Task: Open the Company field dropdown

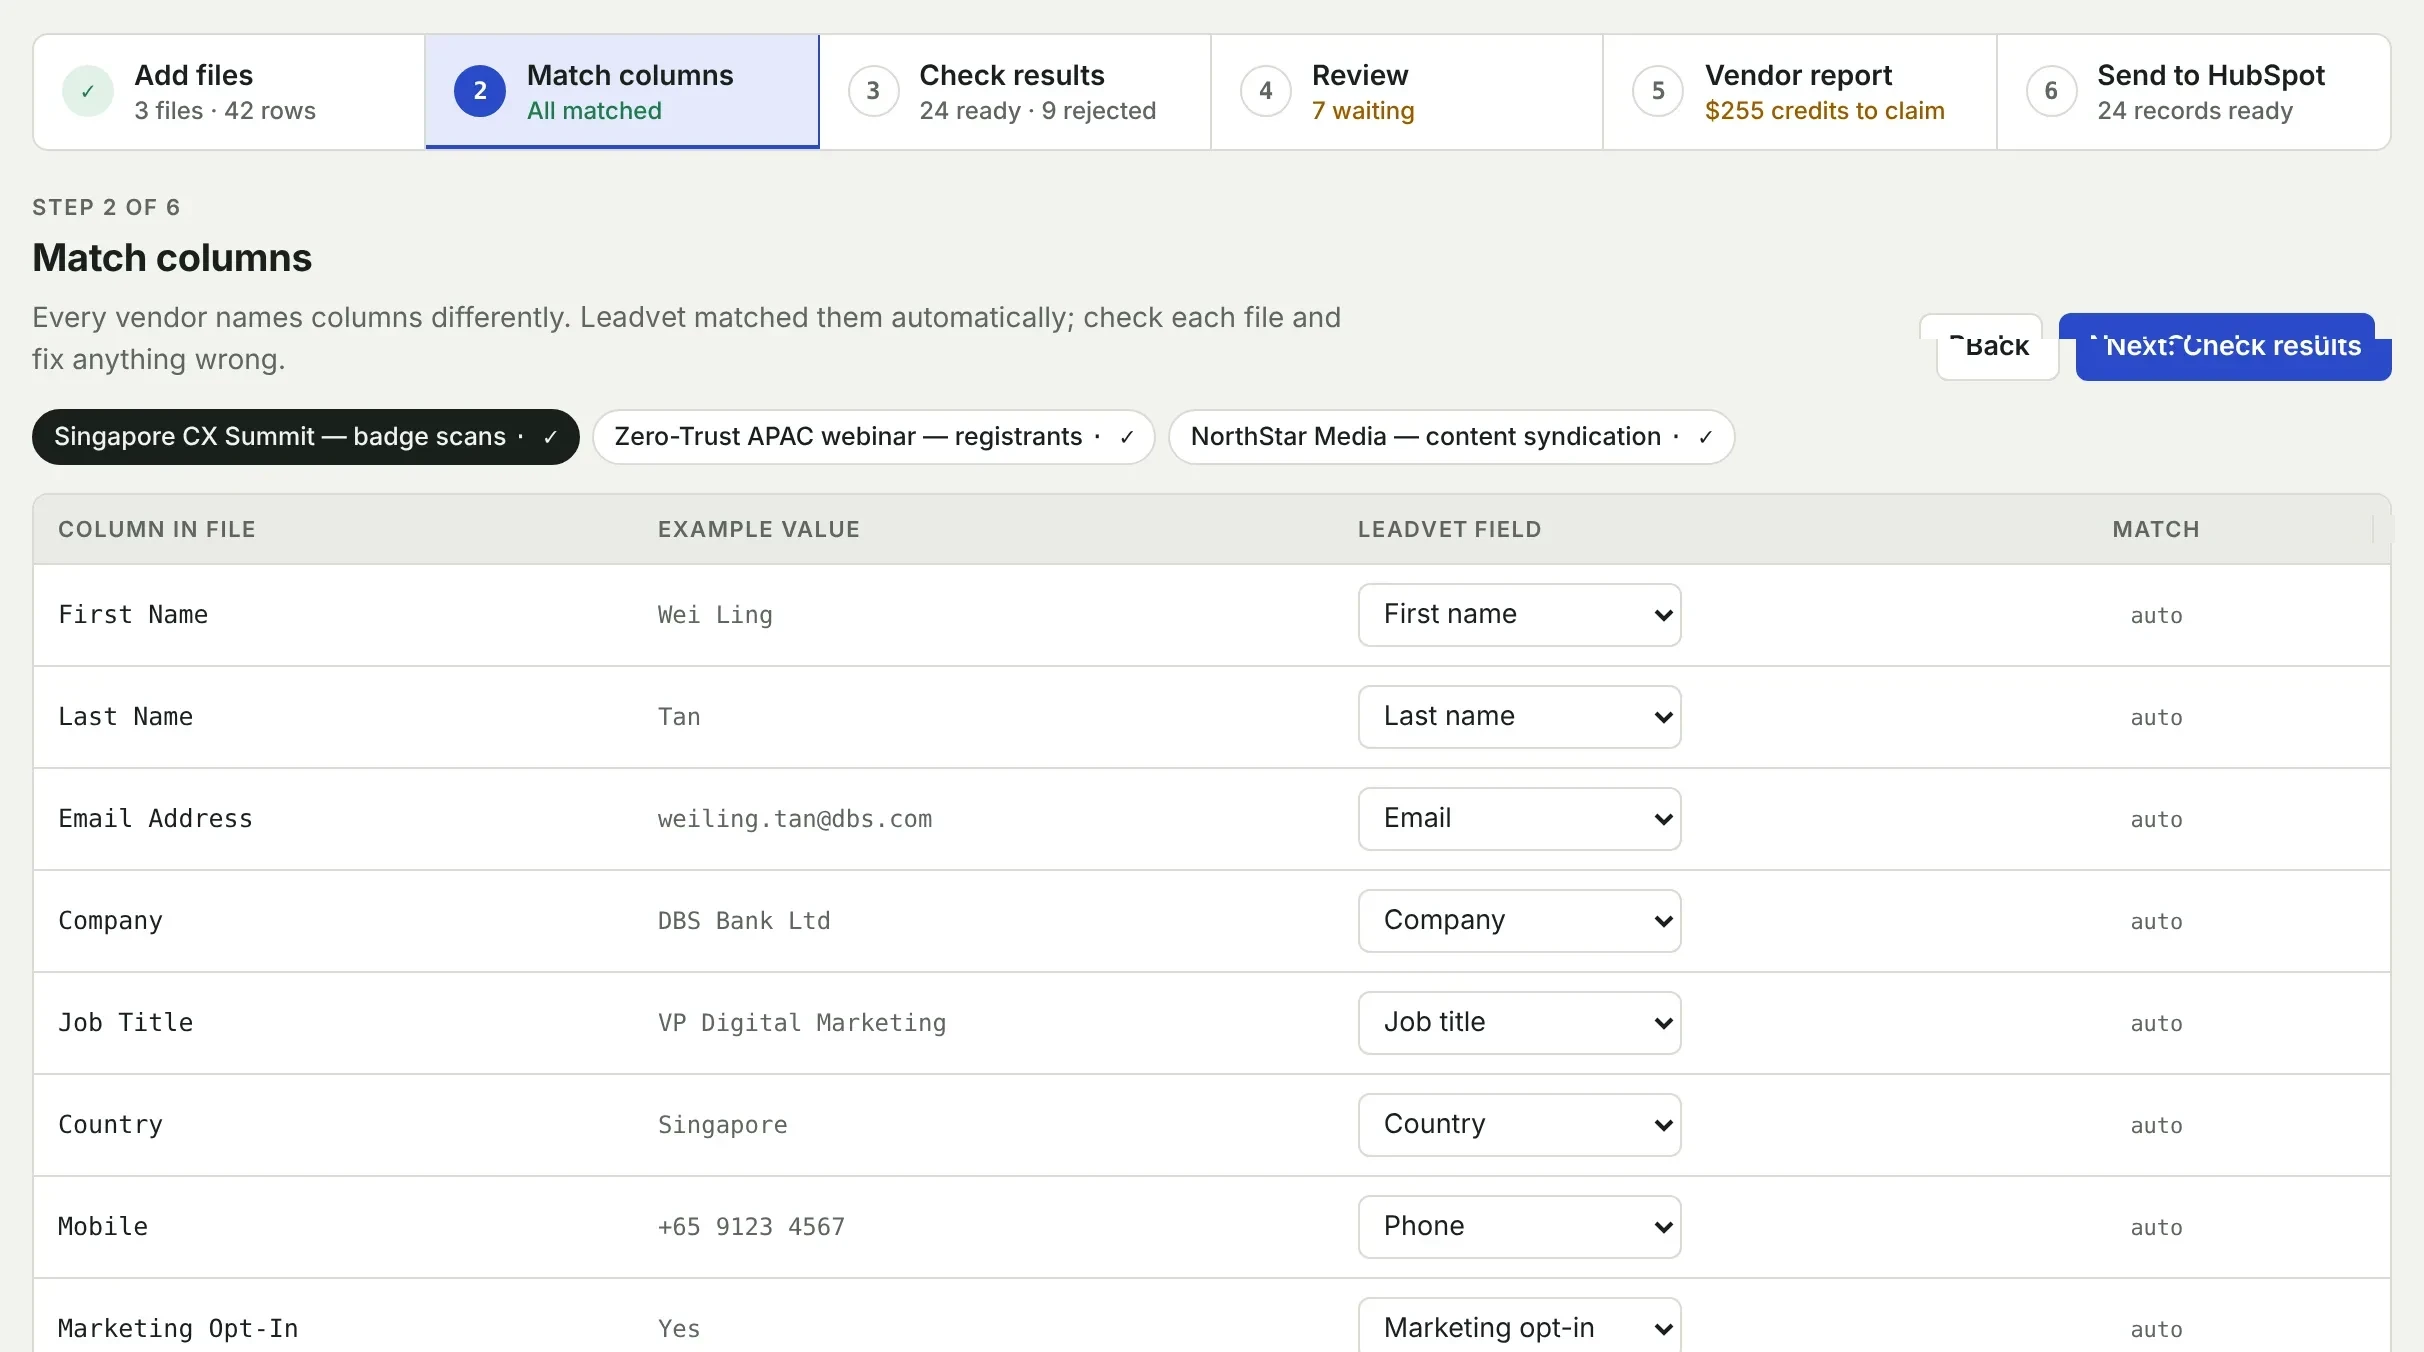Action: tap(1519, 921)
